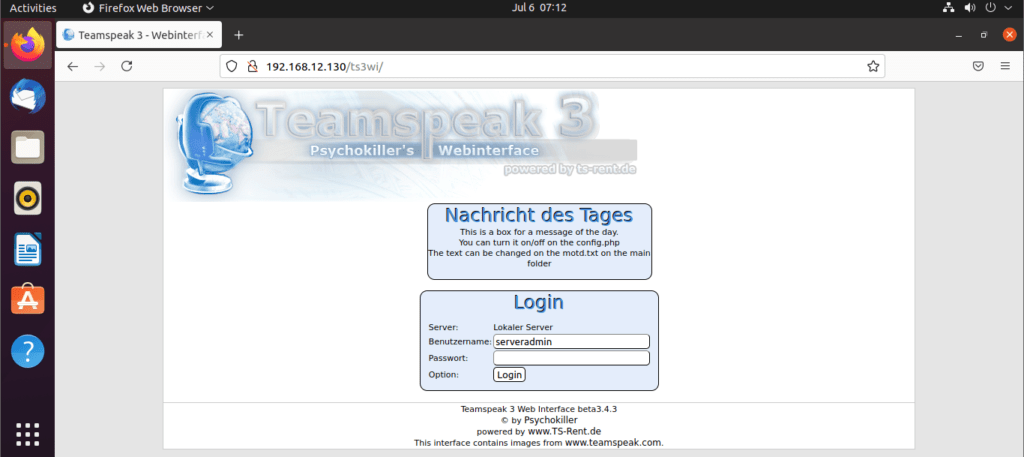Click the Login button
The height and width of the screenshot is (457, 1024).
509,375
